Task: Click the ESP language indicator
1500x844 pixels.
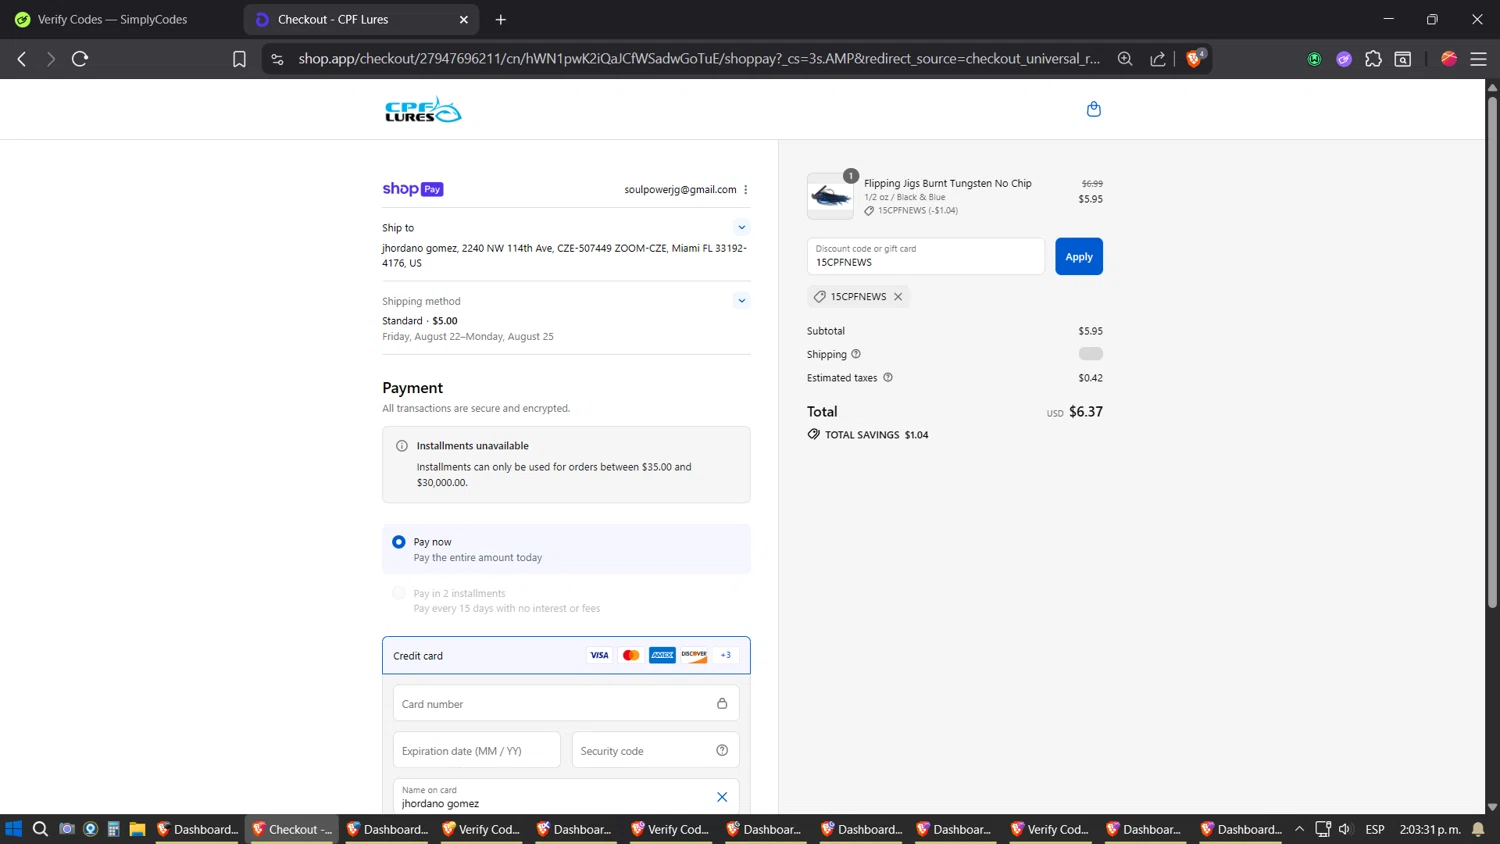Action: click(1375, 829)
